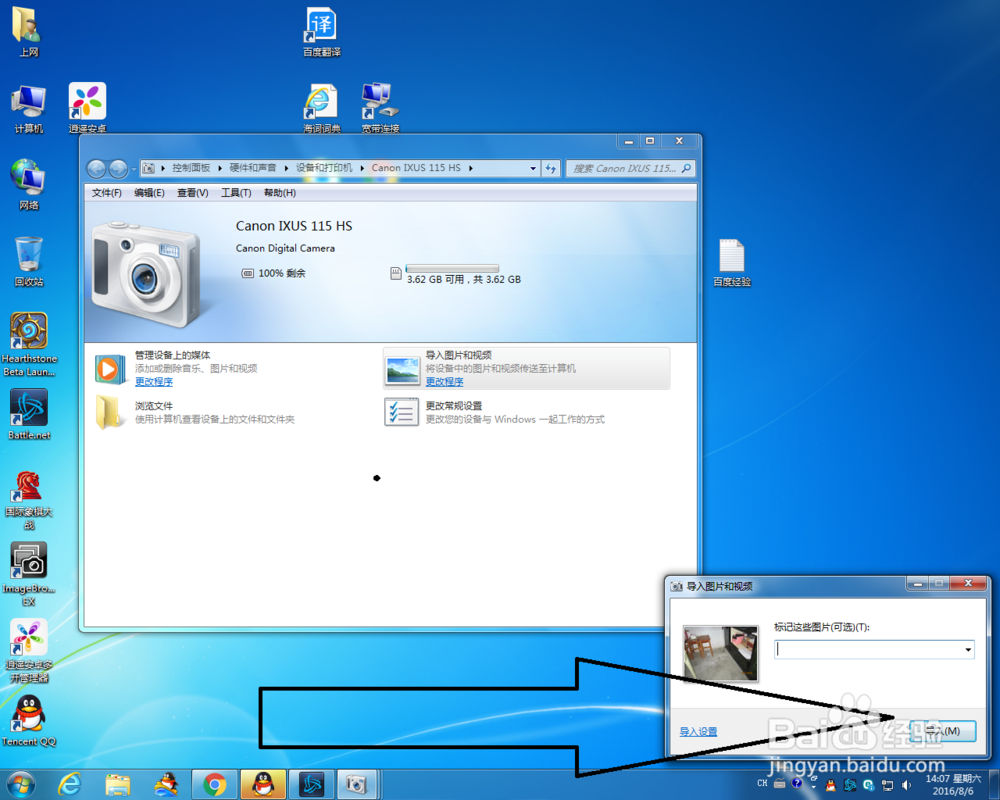Click the Show desktop button at taskbar end
This screenshot has height=800, width=1000.
[x=994, y=785]
